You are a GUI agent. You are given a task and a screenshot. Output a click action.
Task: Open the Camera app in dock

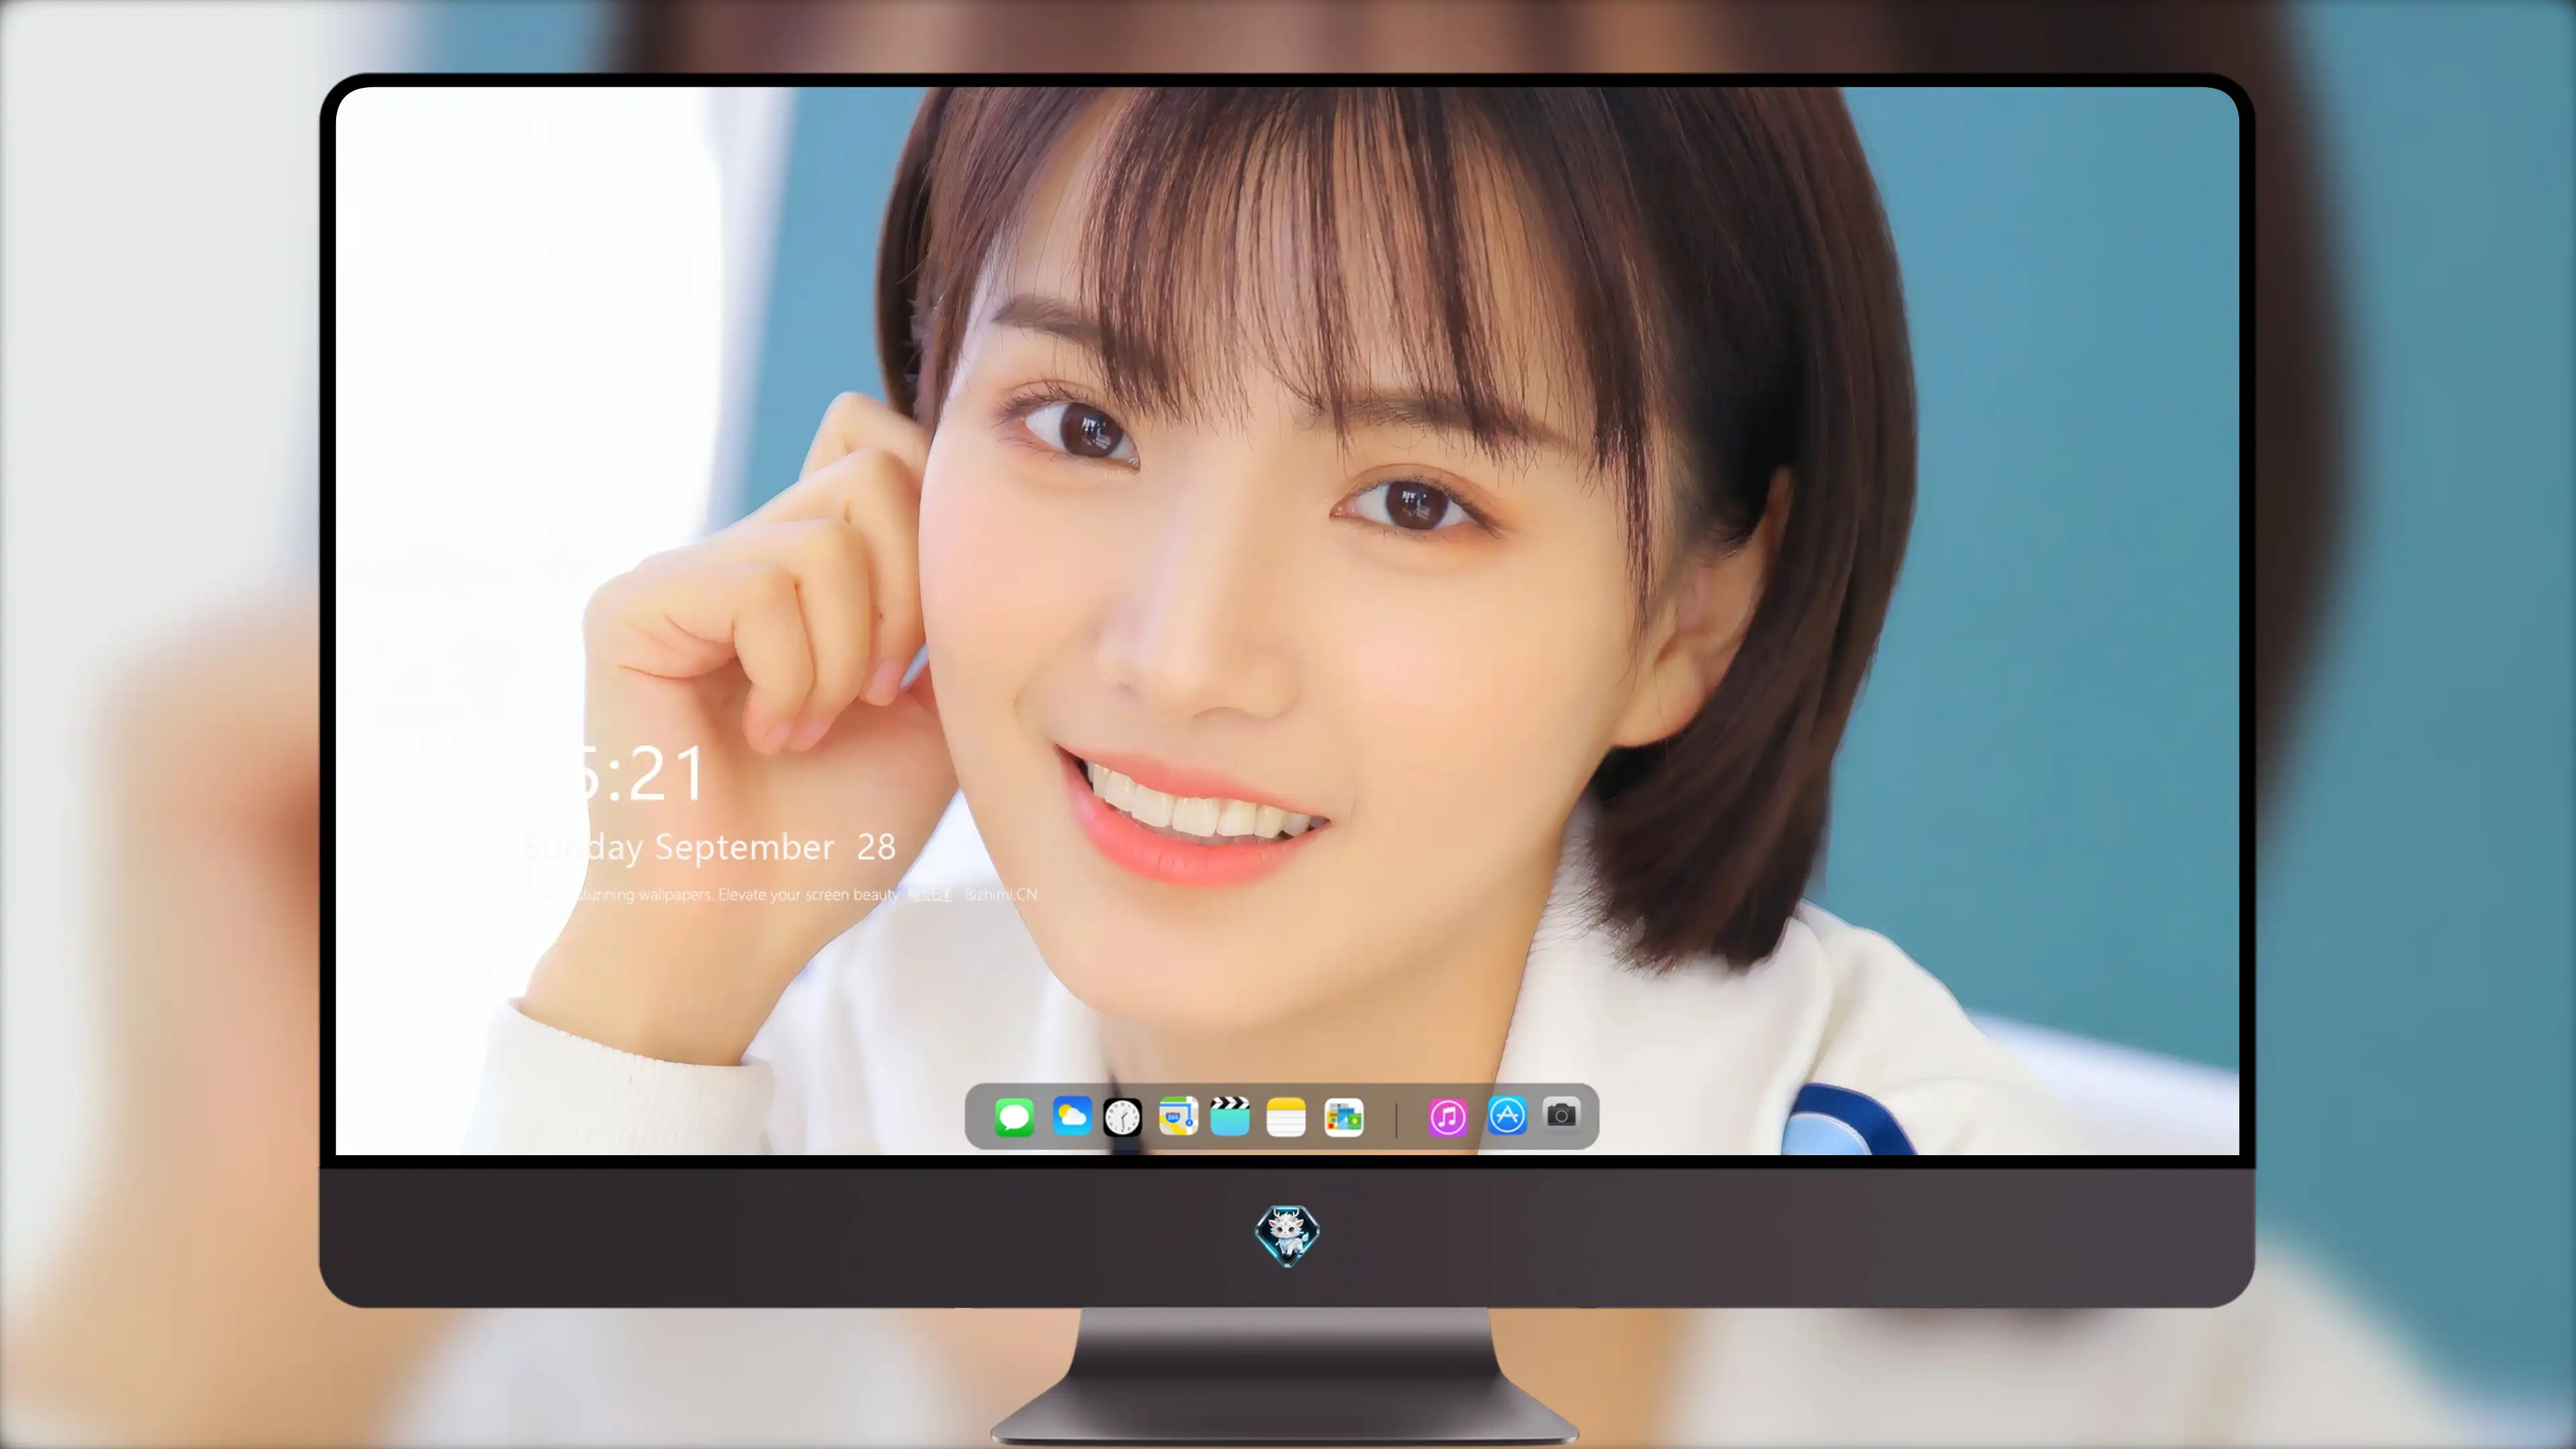pyautogui.click(x=1561, y=1115)
